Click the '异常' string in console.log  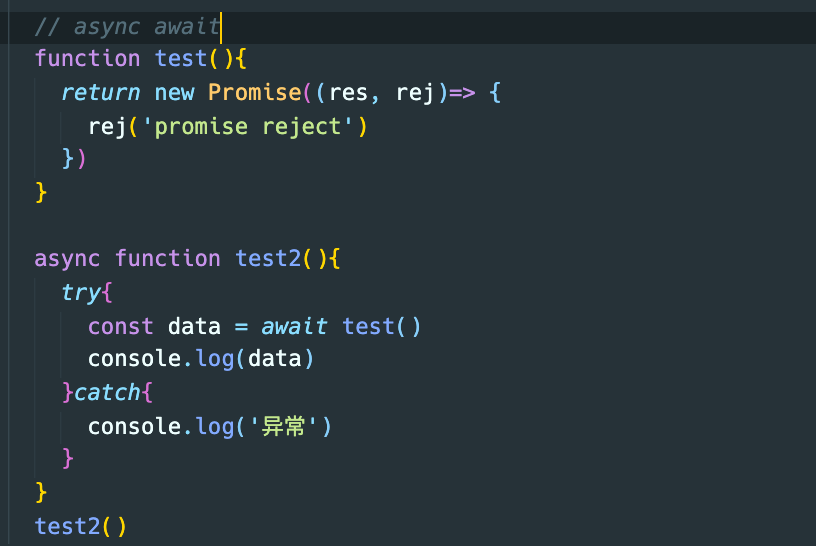[x=282, y=426]
